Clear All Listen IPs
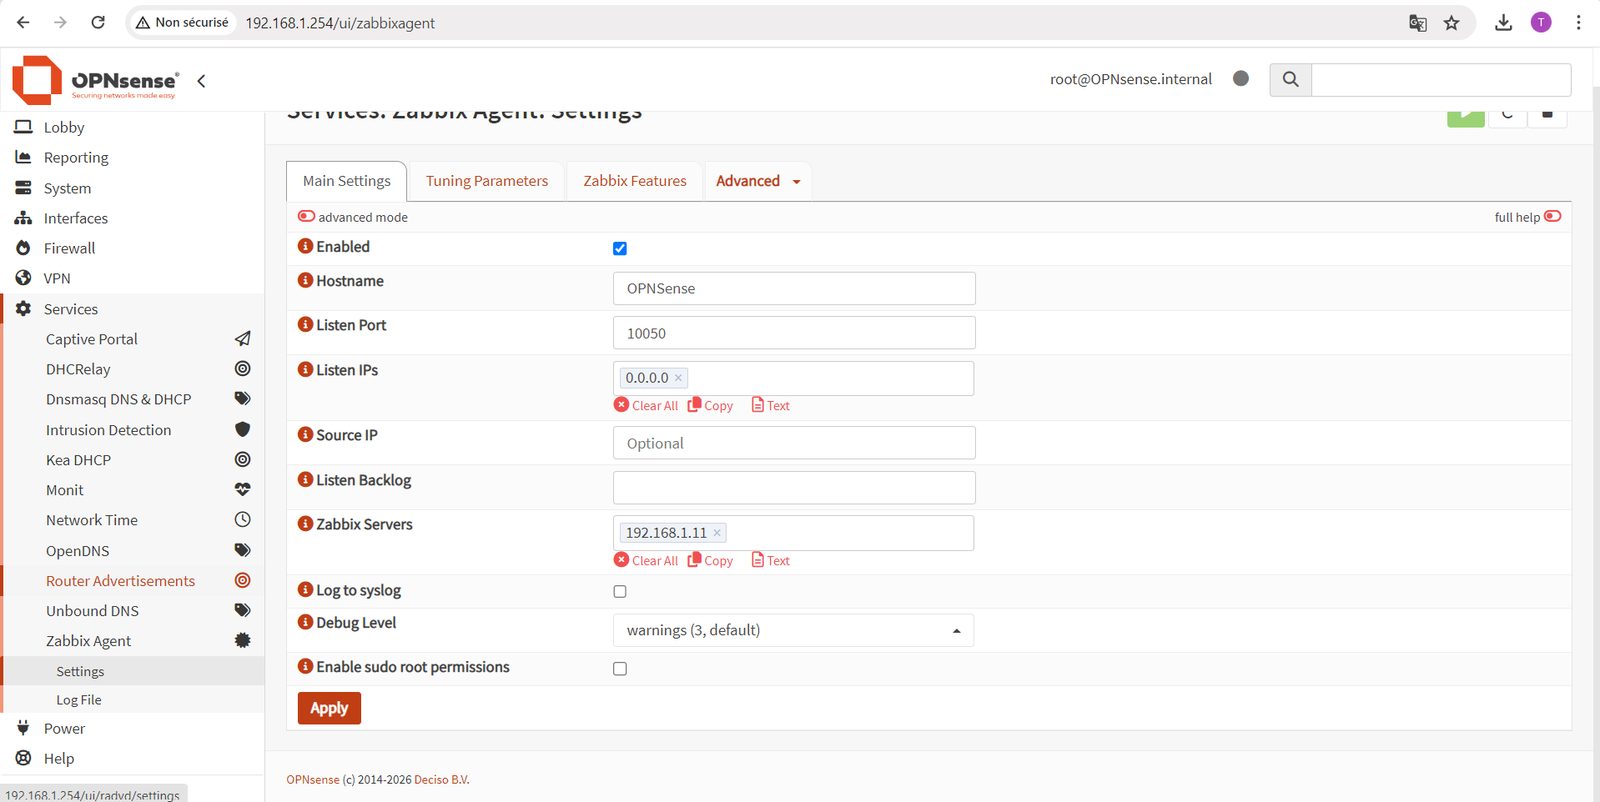The image size is (1600, 802). (x=646, y=405)
